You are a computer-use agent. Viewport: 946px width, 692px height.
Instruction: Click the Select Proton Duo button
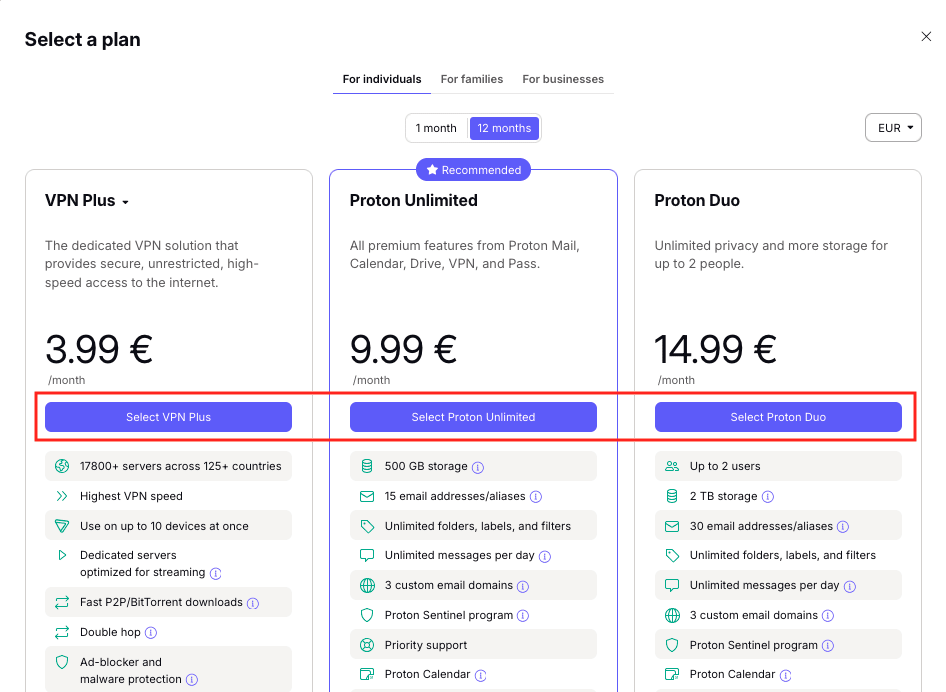[778, 417]
